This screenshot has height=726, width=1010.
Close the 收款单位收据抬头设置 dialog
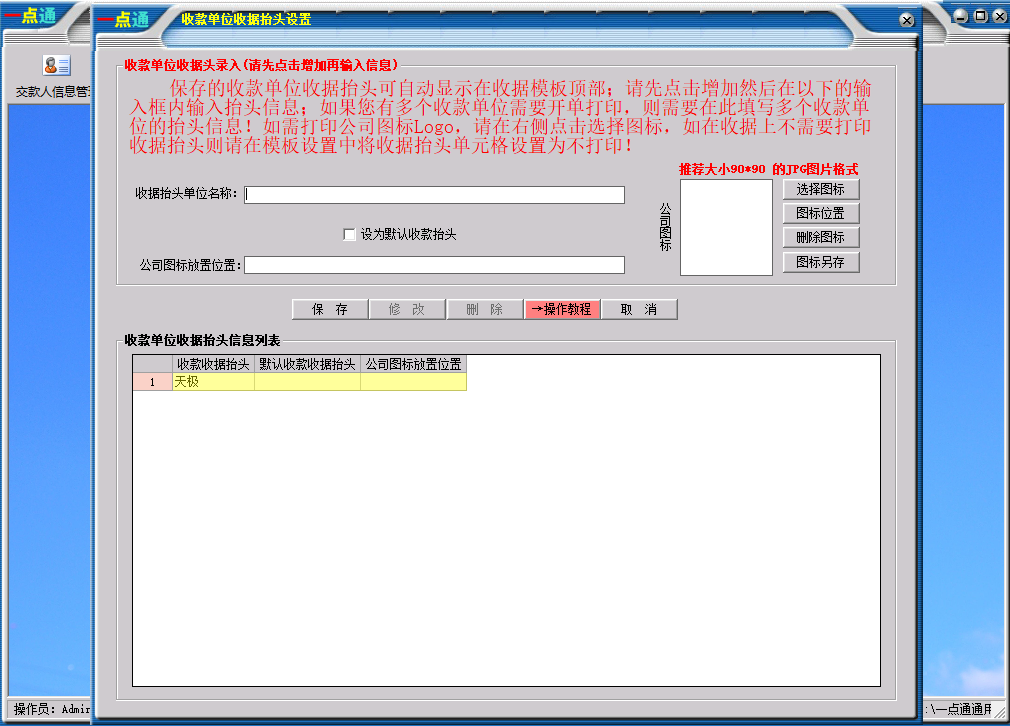click(906, 20)
